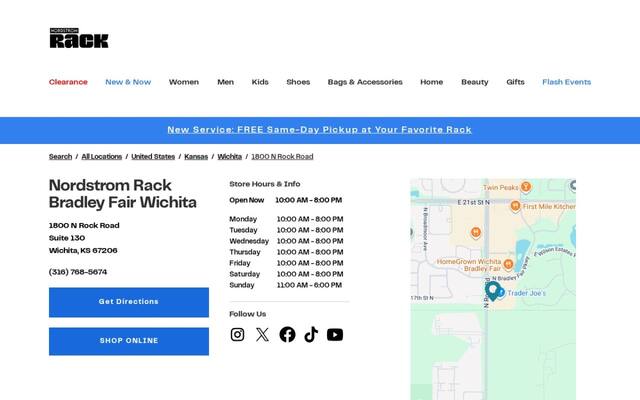The height and width of the screenshot is (400, 640).
Task: Open the YouTube social icon
Action: tap(335, 335)
